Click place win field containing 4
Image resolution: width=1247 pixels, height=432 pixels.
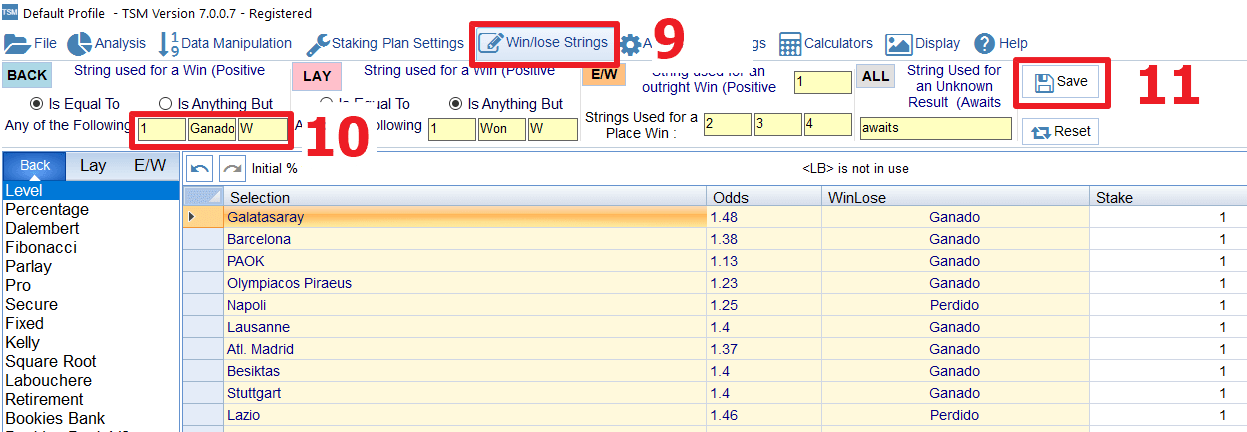(827, 124)
